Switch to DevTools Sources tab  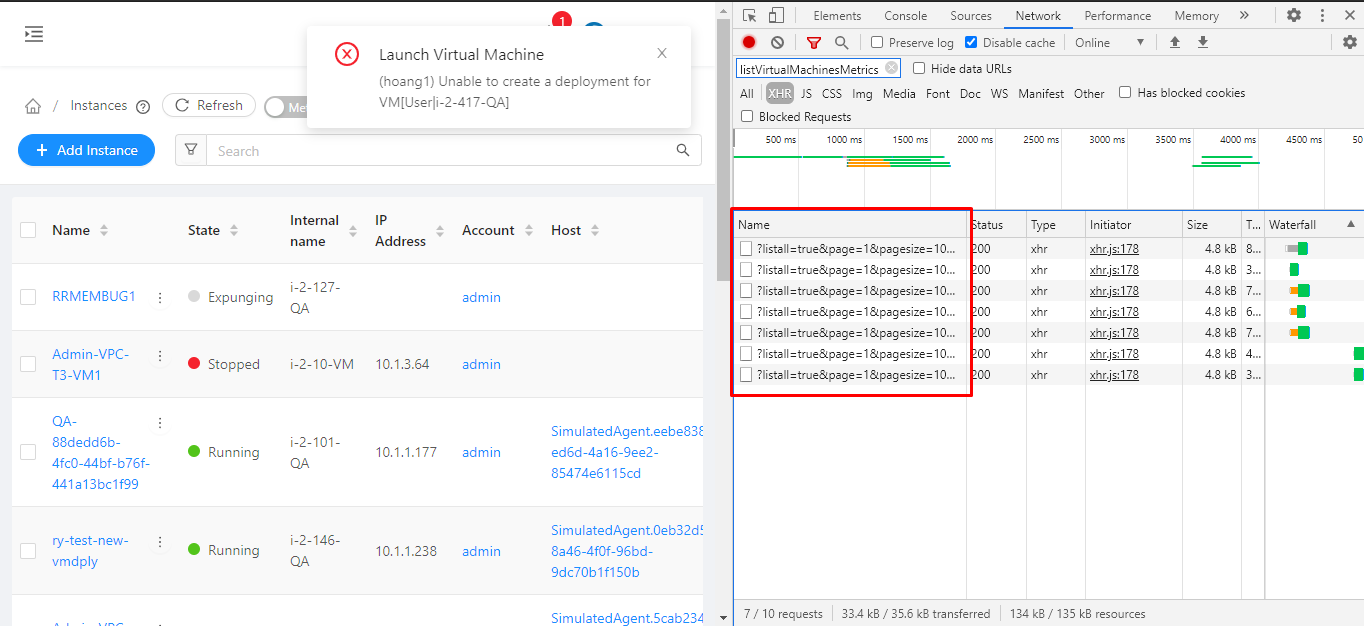coord(971,16)
